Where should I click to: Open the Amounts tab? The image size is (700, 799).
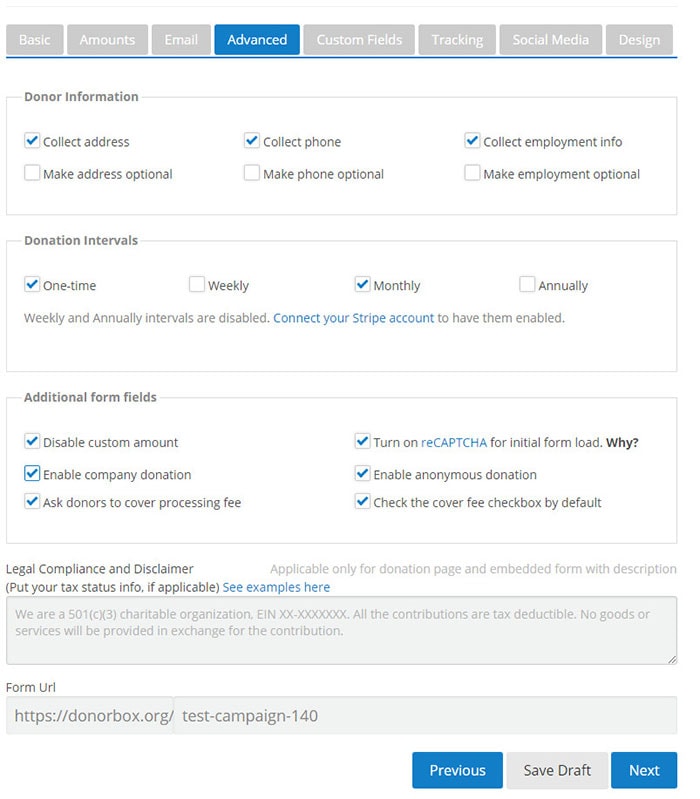(x=107, y=40)
